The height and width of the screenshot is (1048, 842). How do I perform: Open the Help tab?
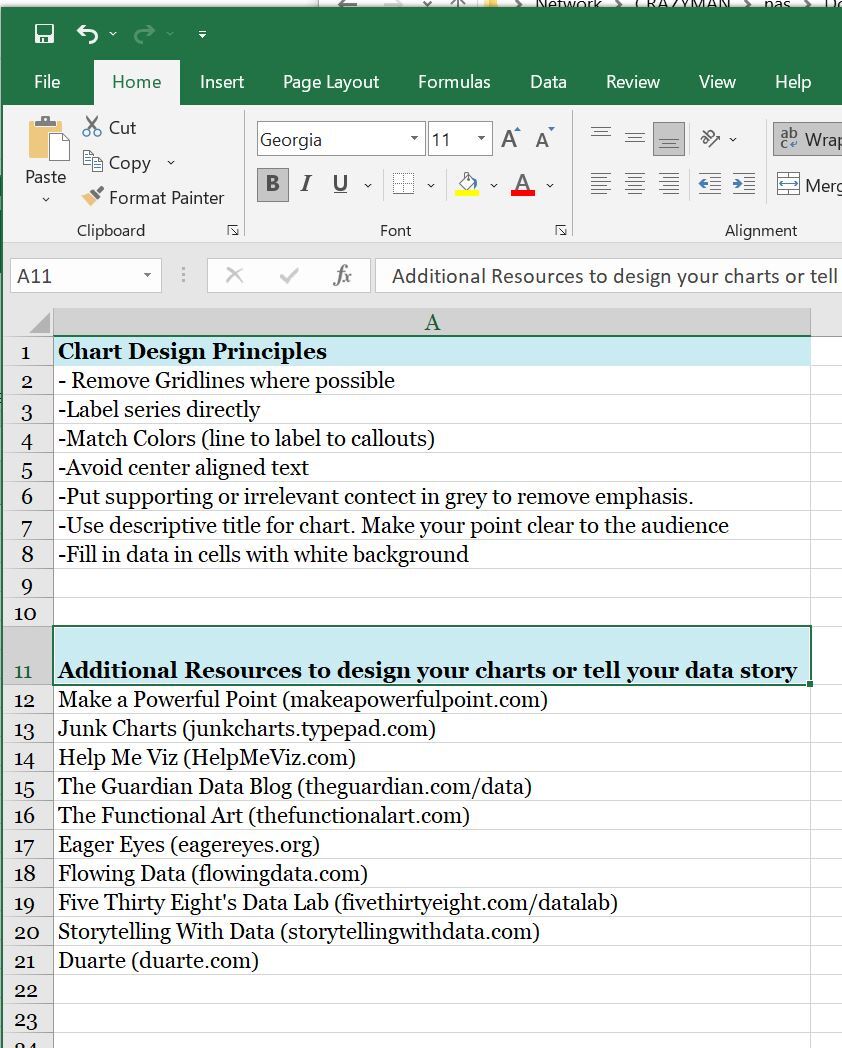(793, 82)
